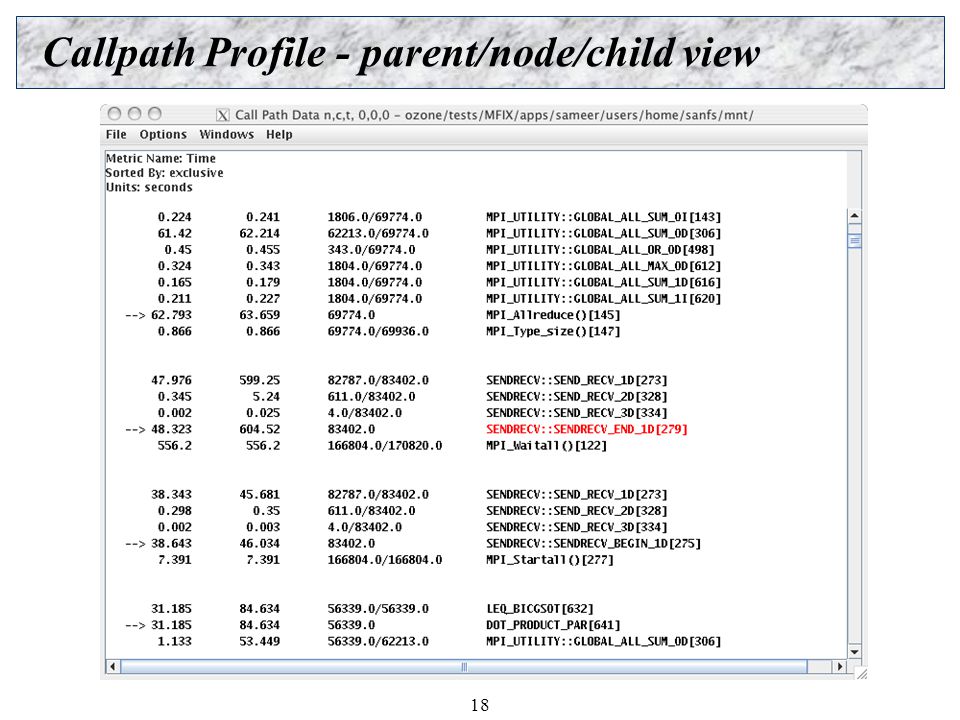960x720 pixels.
Task: Click the minimize window button
Action: (x=135, y=114)
